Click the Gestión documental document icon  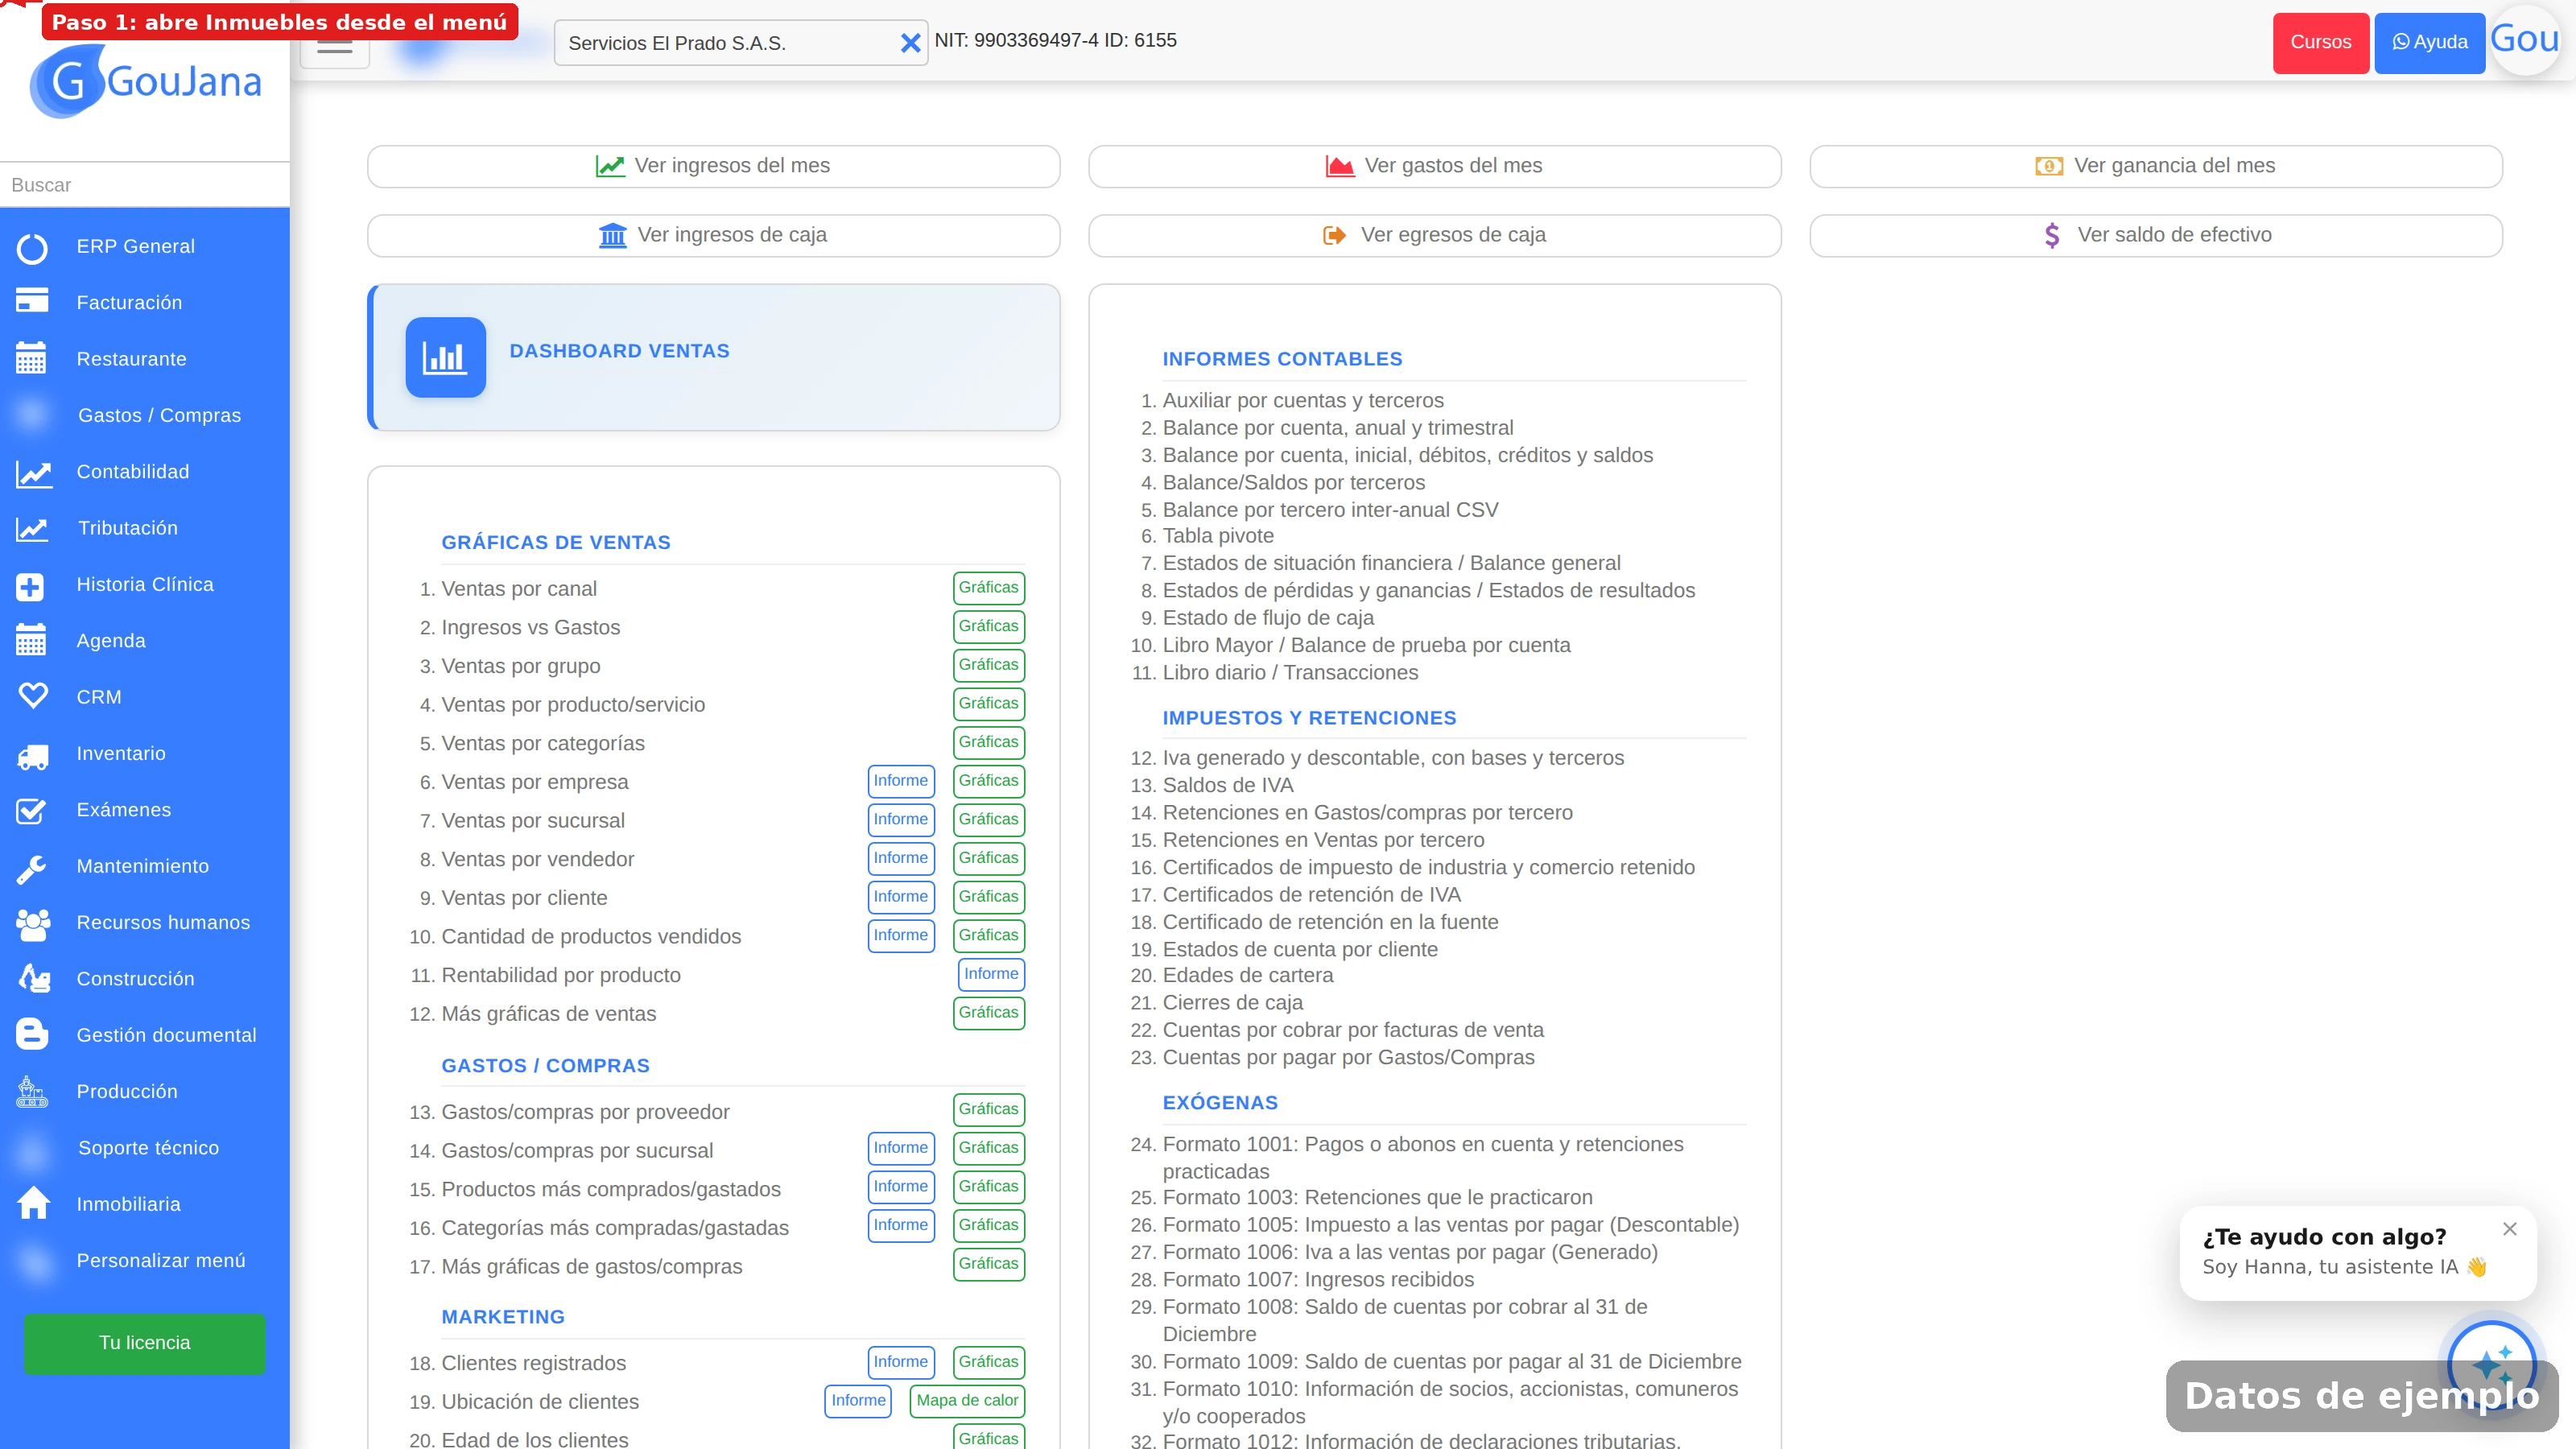(32, 1035)
